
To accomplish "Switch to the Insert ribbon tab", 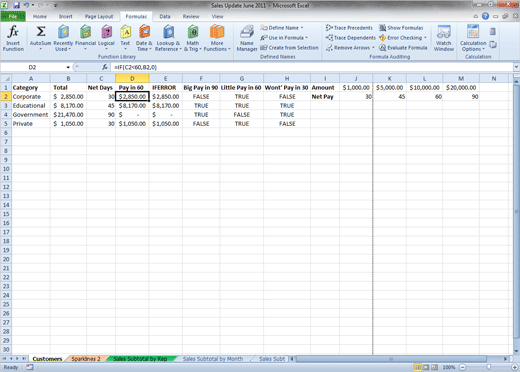I will [x=66, y=16].
